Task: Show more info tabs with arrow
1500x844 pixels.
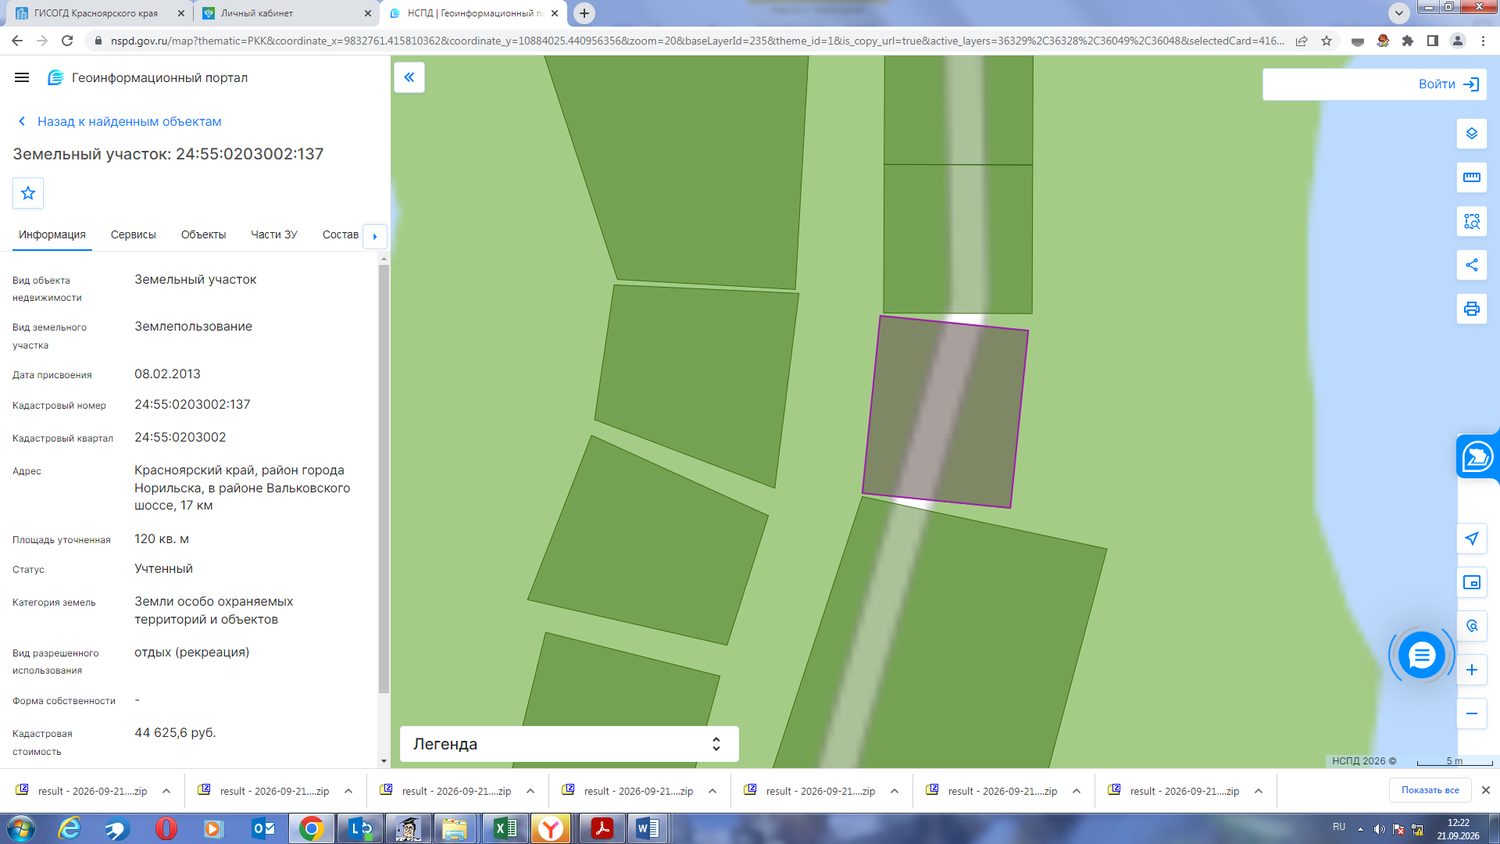Action: click(x=375, y=236)
